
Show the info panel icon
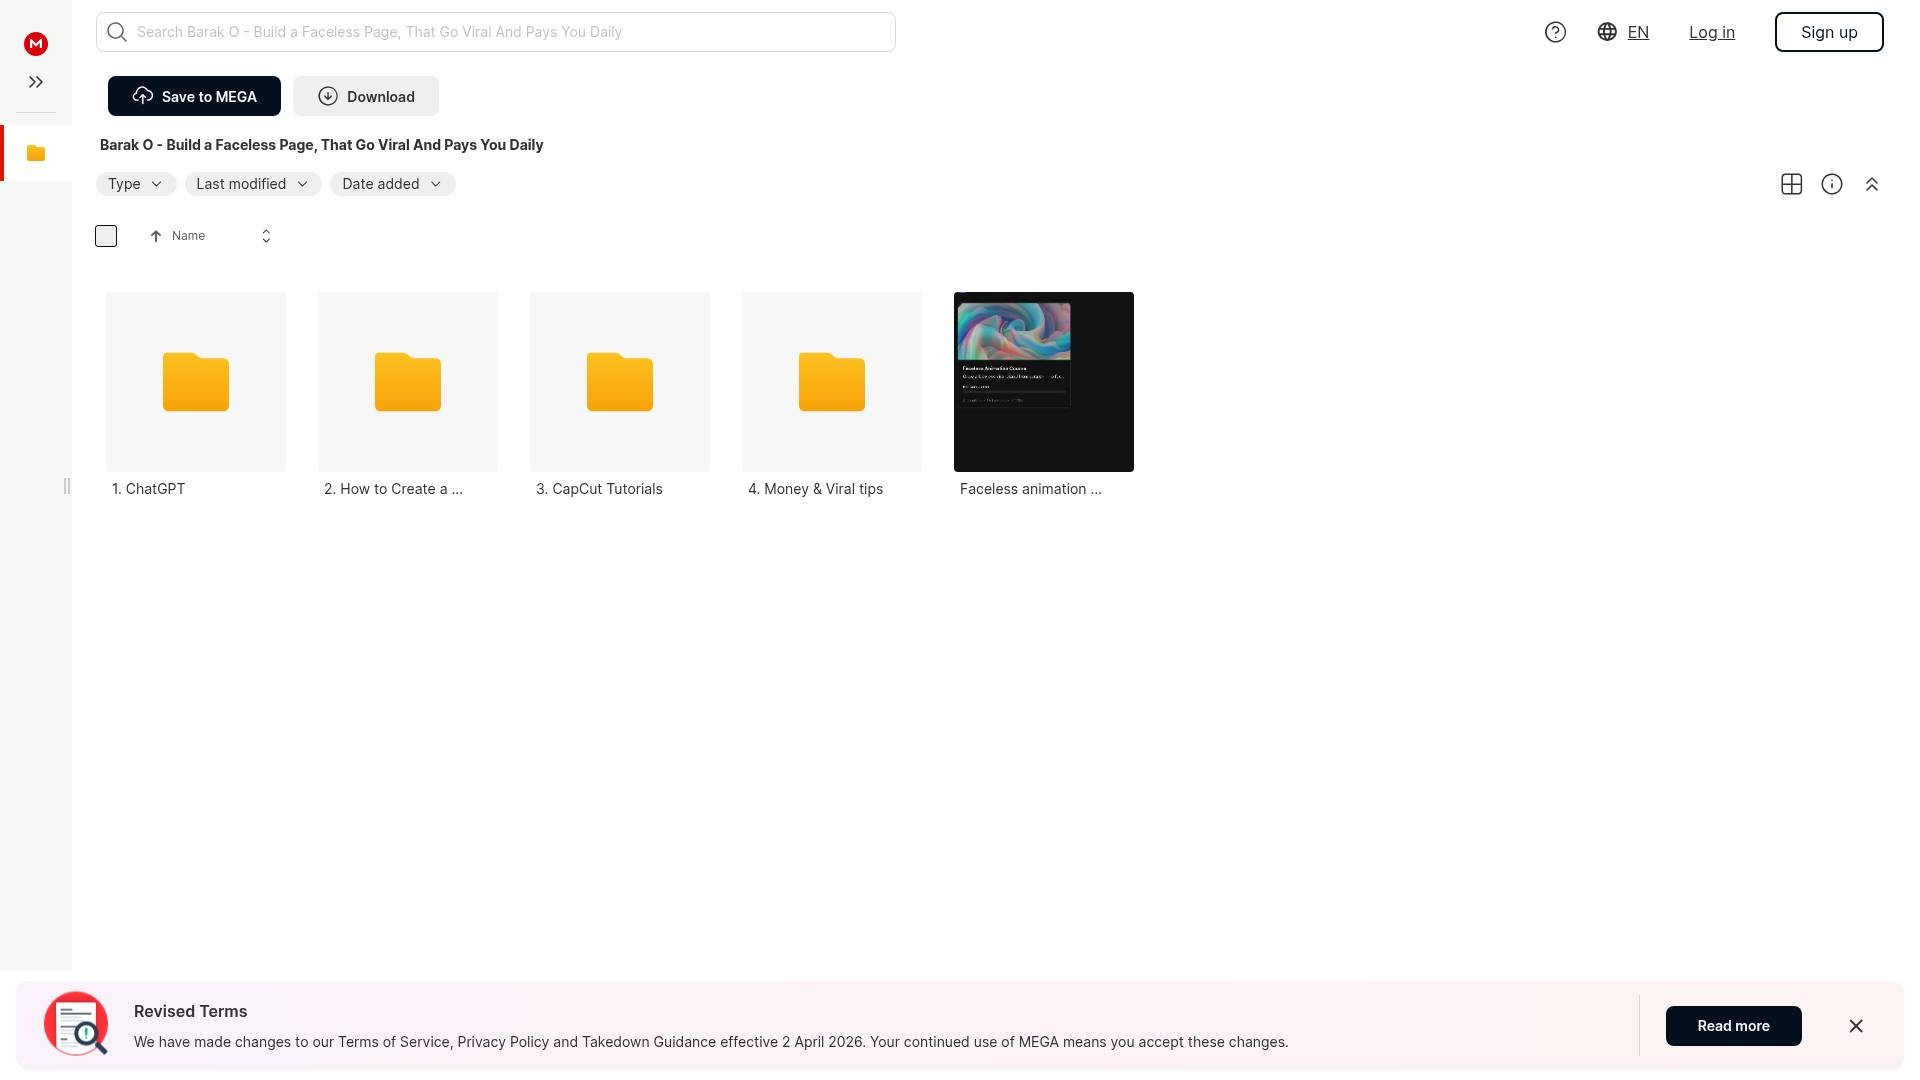click(x=1831, y=184)
